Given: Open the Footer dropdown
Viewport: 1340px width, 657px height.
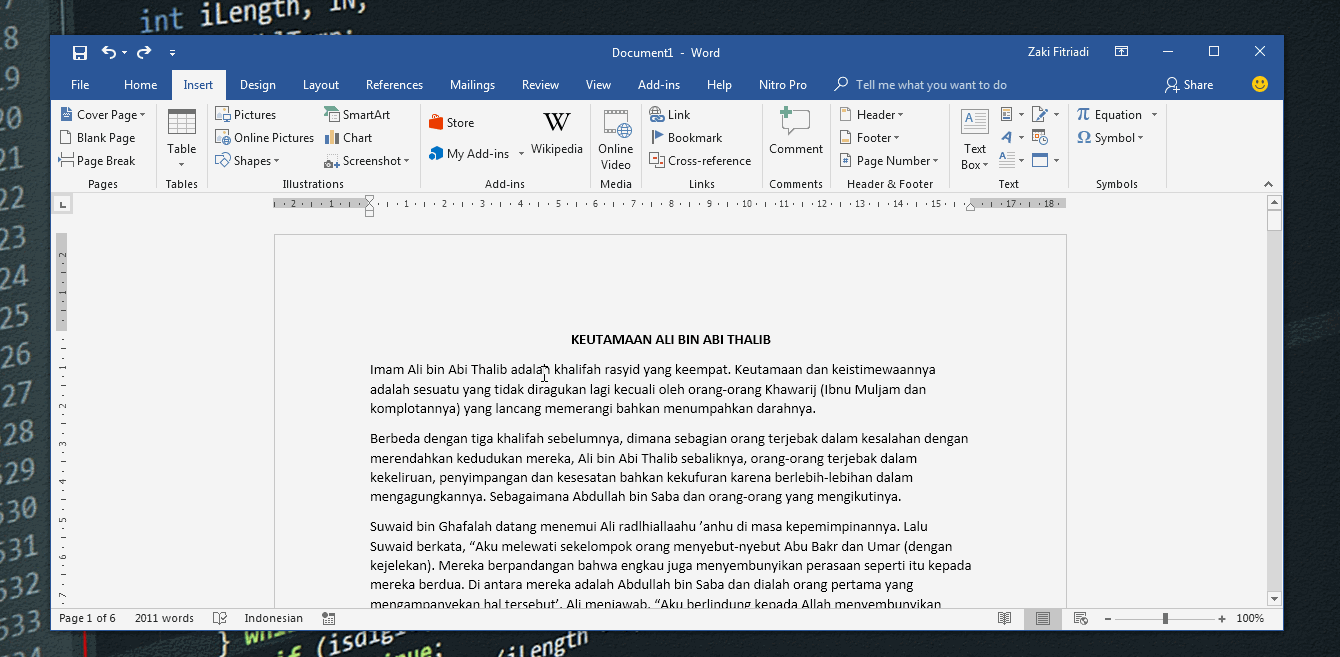Looking at the screenshot, I should click(870, 138).
